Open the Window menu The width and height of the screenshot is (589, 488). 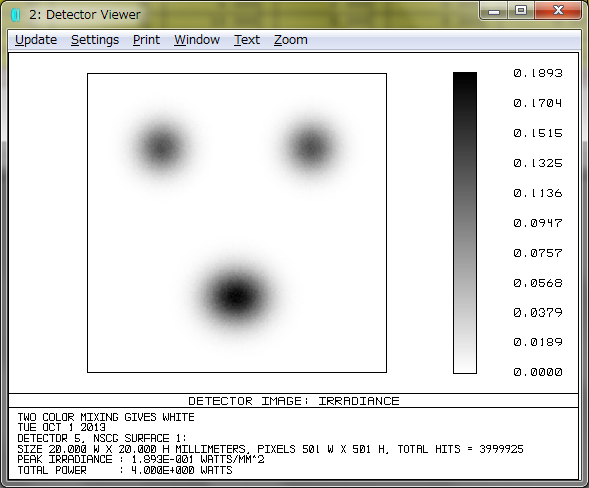[x=197, y=40]
